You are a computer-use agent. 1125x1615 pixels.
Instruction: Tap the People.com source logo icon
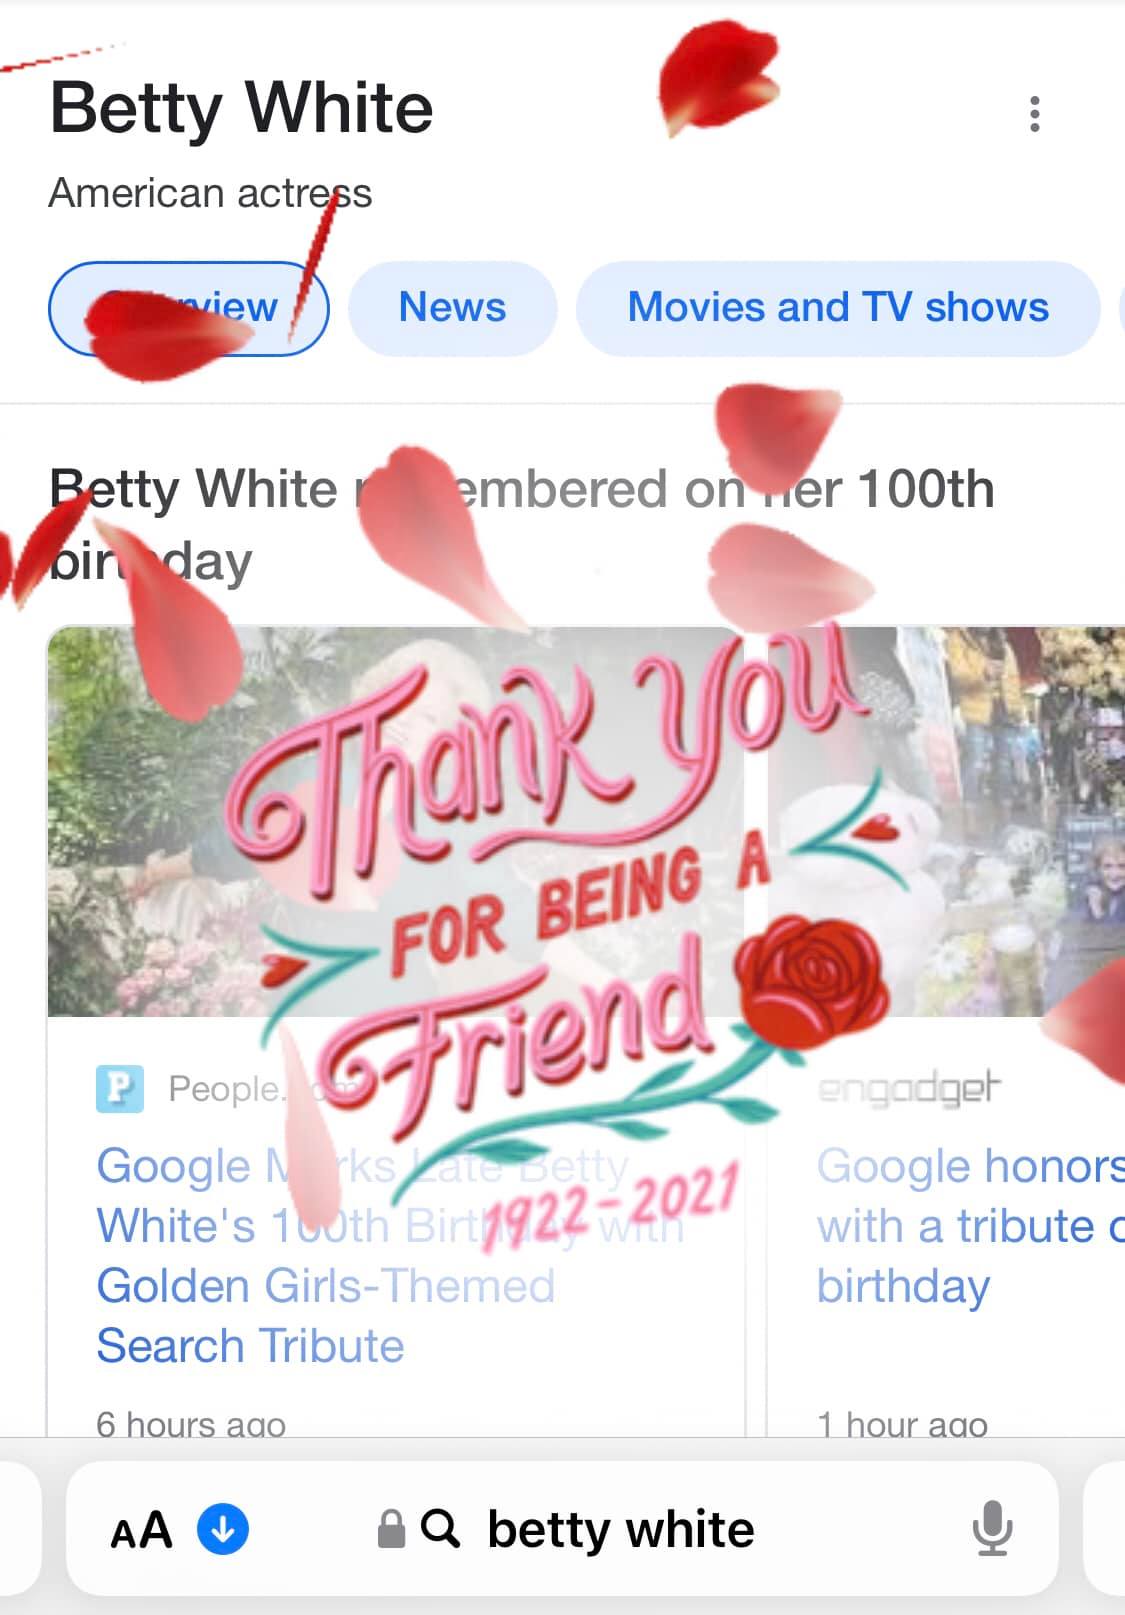point(120,1089)
